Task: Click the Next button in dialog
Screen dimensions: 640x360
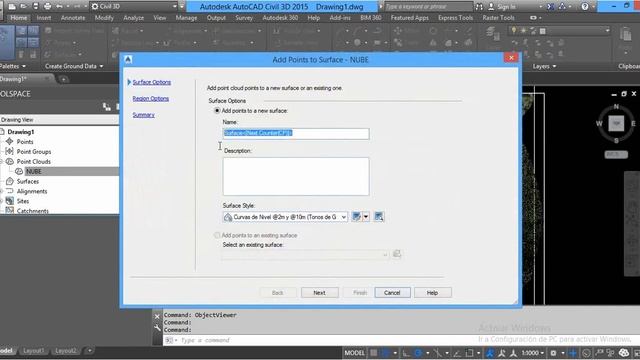Action: 320,293
